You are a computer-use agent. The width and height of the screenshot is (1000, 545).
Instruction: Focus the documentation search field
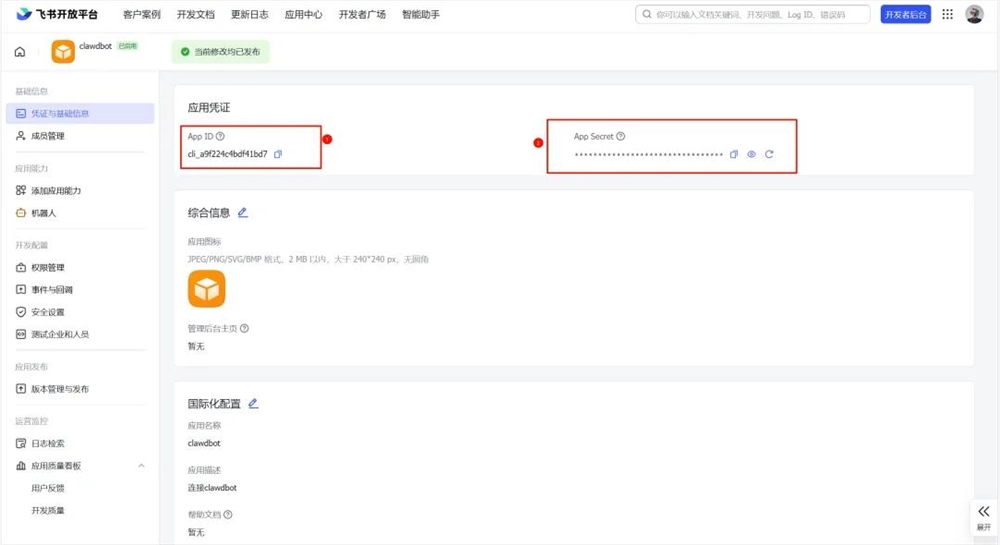[753, 14]
